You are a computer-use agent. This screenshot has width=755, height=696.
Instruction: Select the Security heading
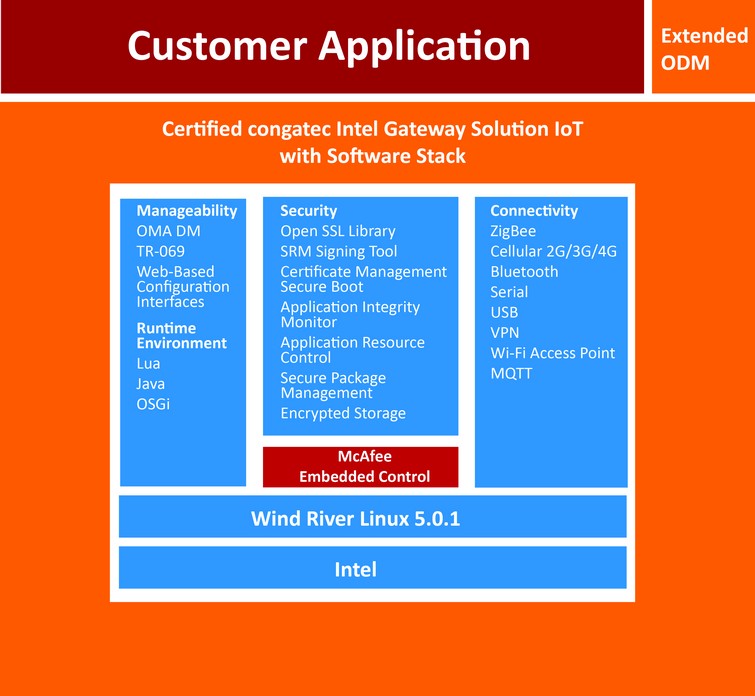click(308, 211)
